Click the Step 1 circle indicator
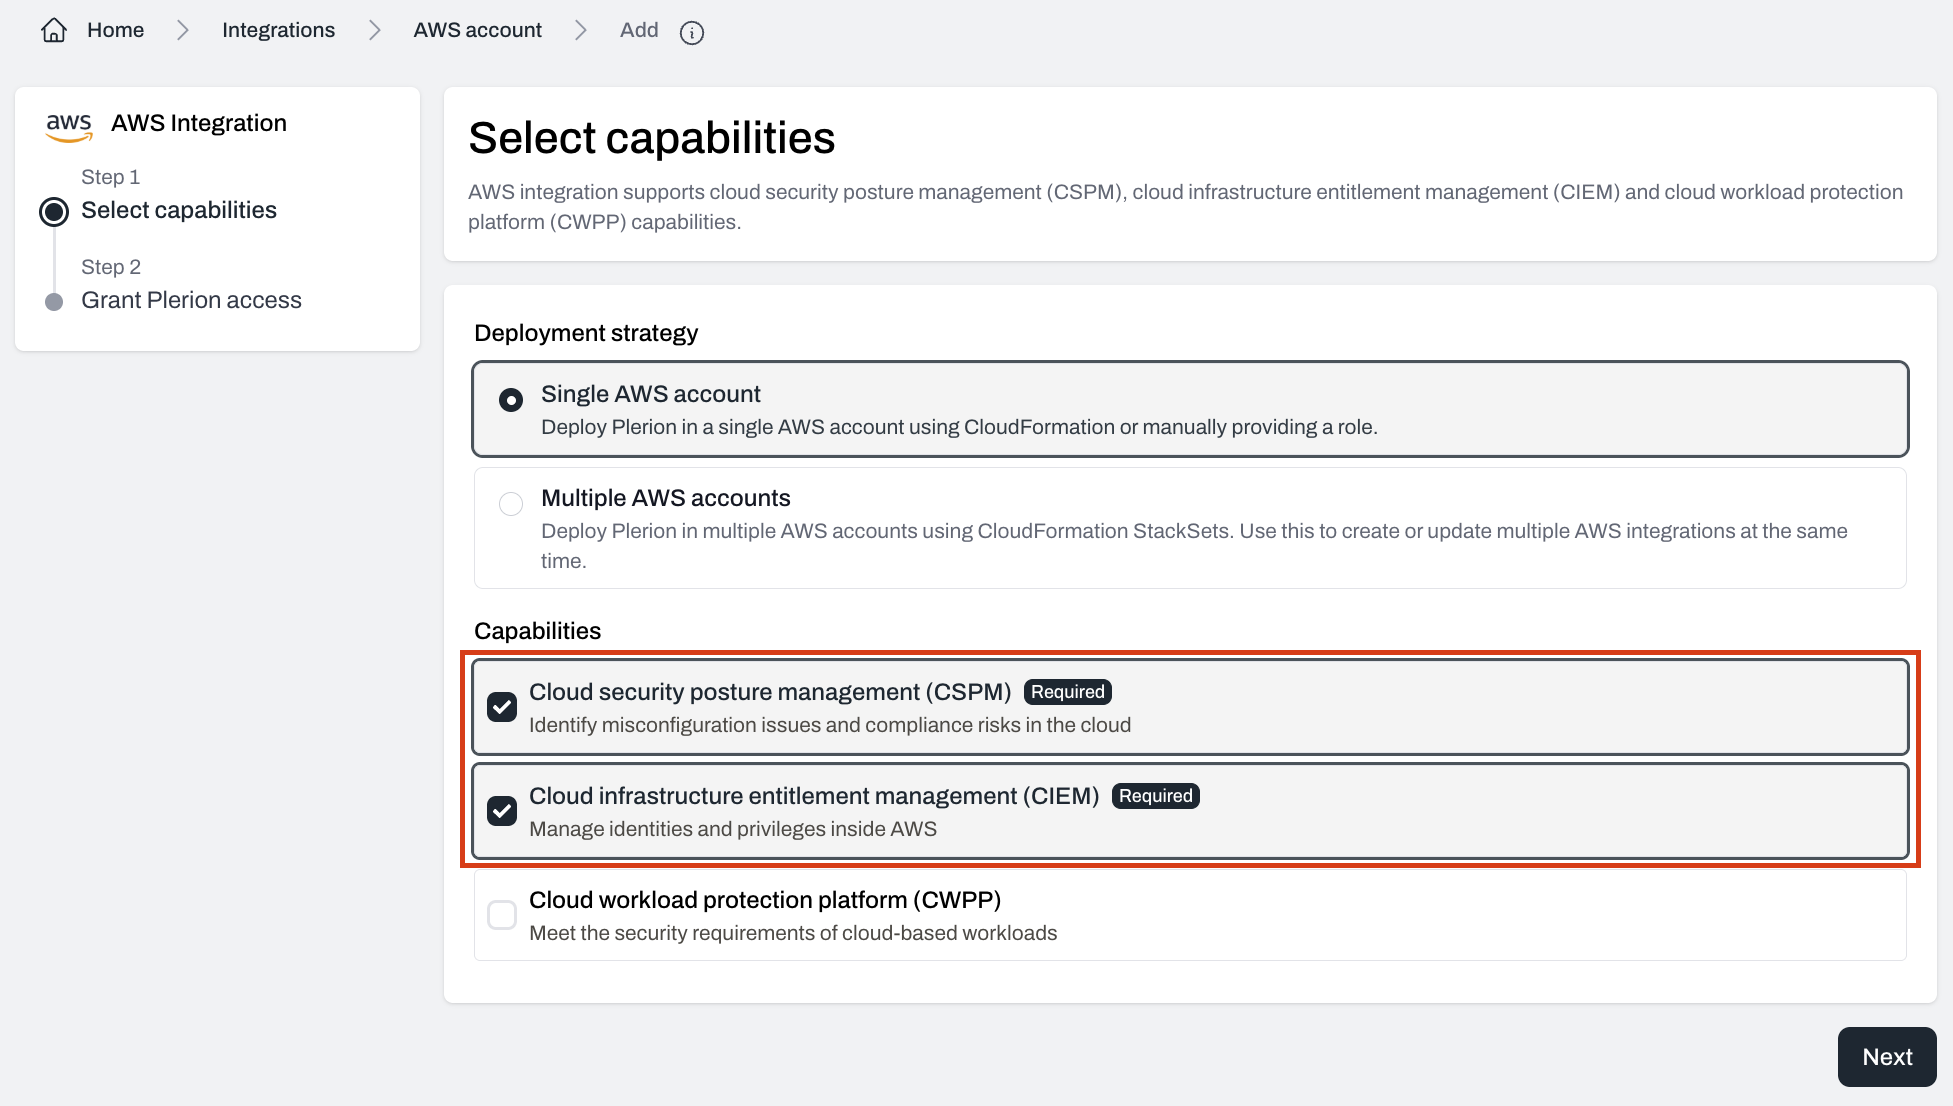 (54, 212)
